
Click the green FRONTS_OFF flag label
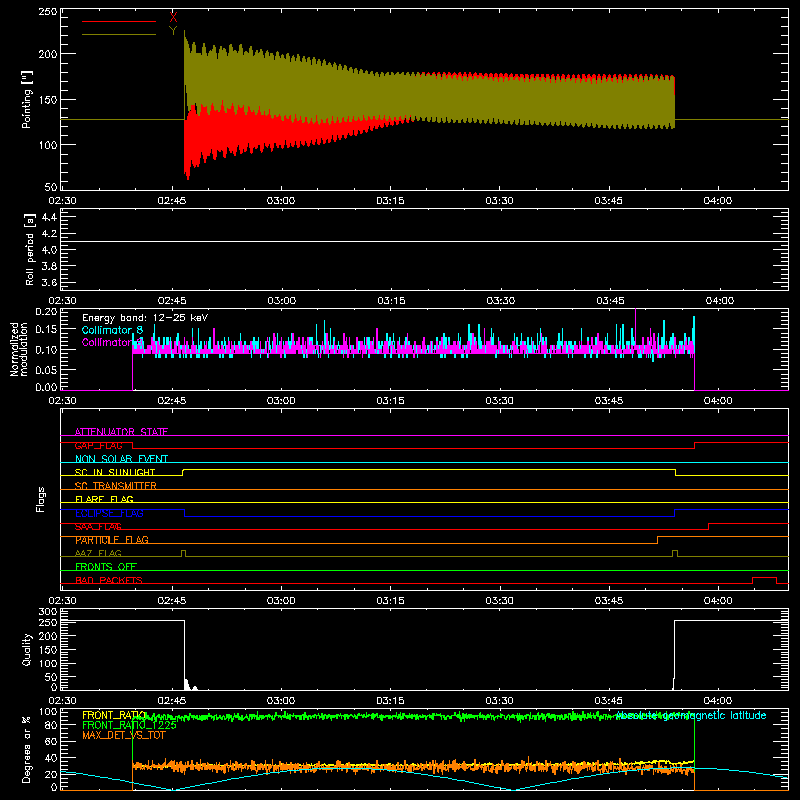(106, 567)
